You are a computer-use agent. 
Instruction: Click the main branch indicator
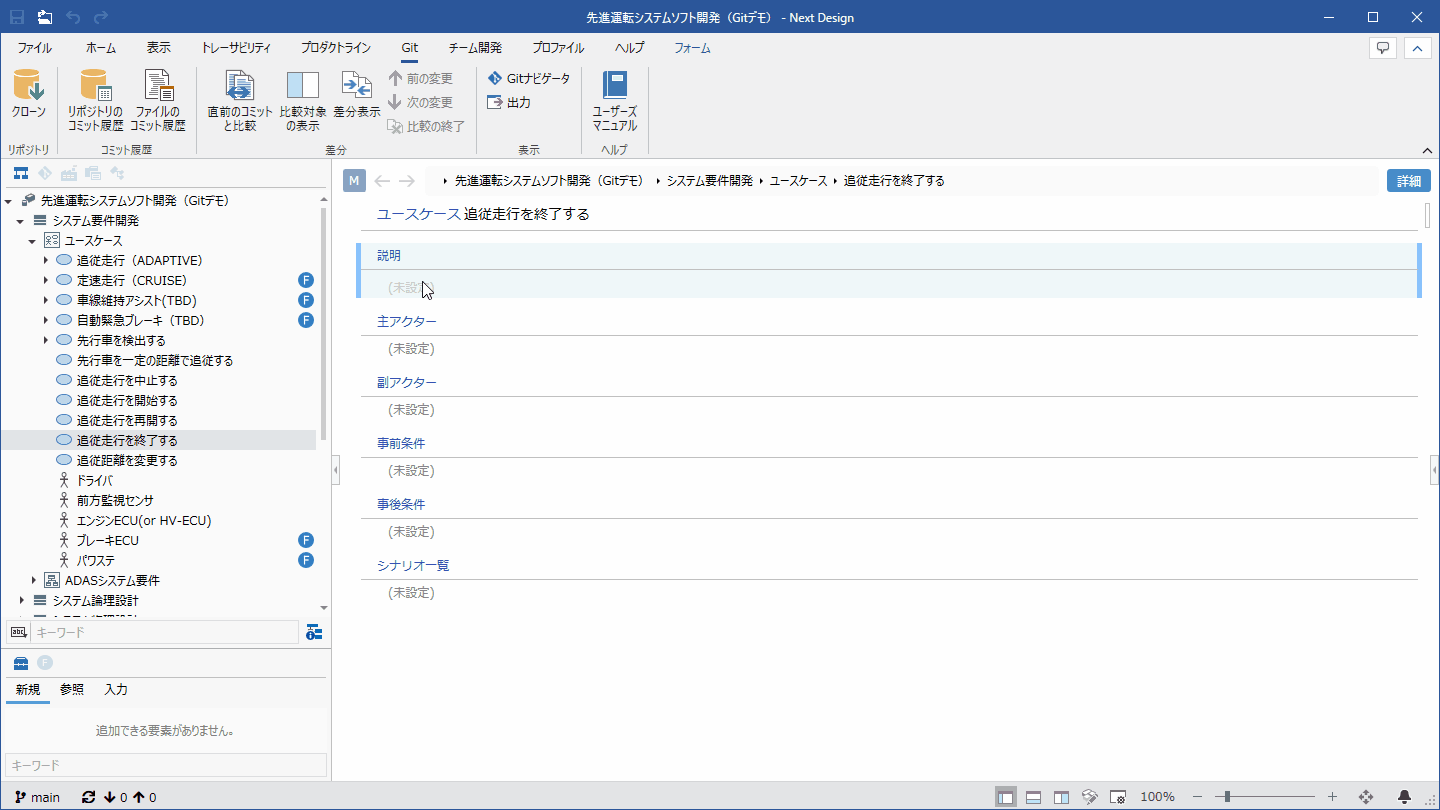pos(37,797)
